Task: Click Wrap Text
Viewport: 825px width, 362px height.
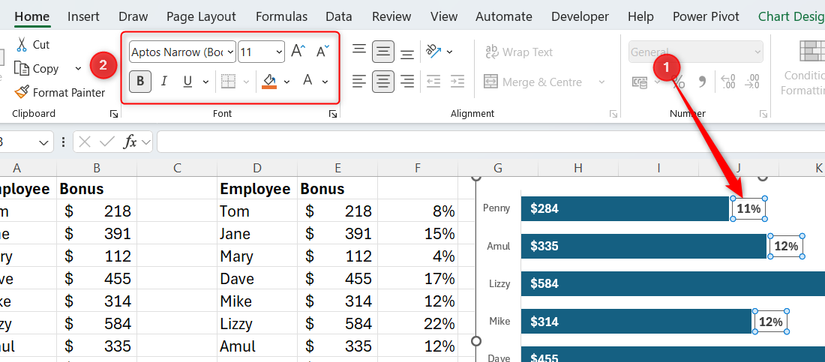Action: pos(519,52)
